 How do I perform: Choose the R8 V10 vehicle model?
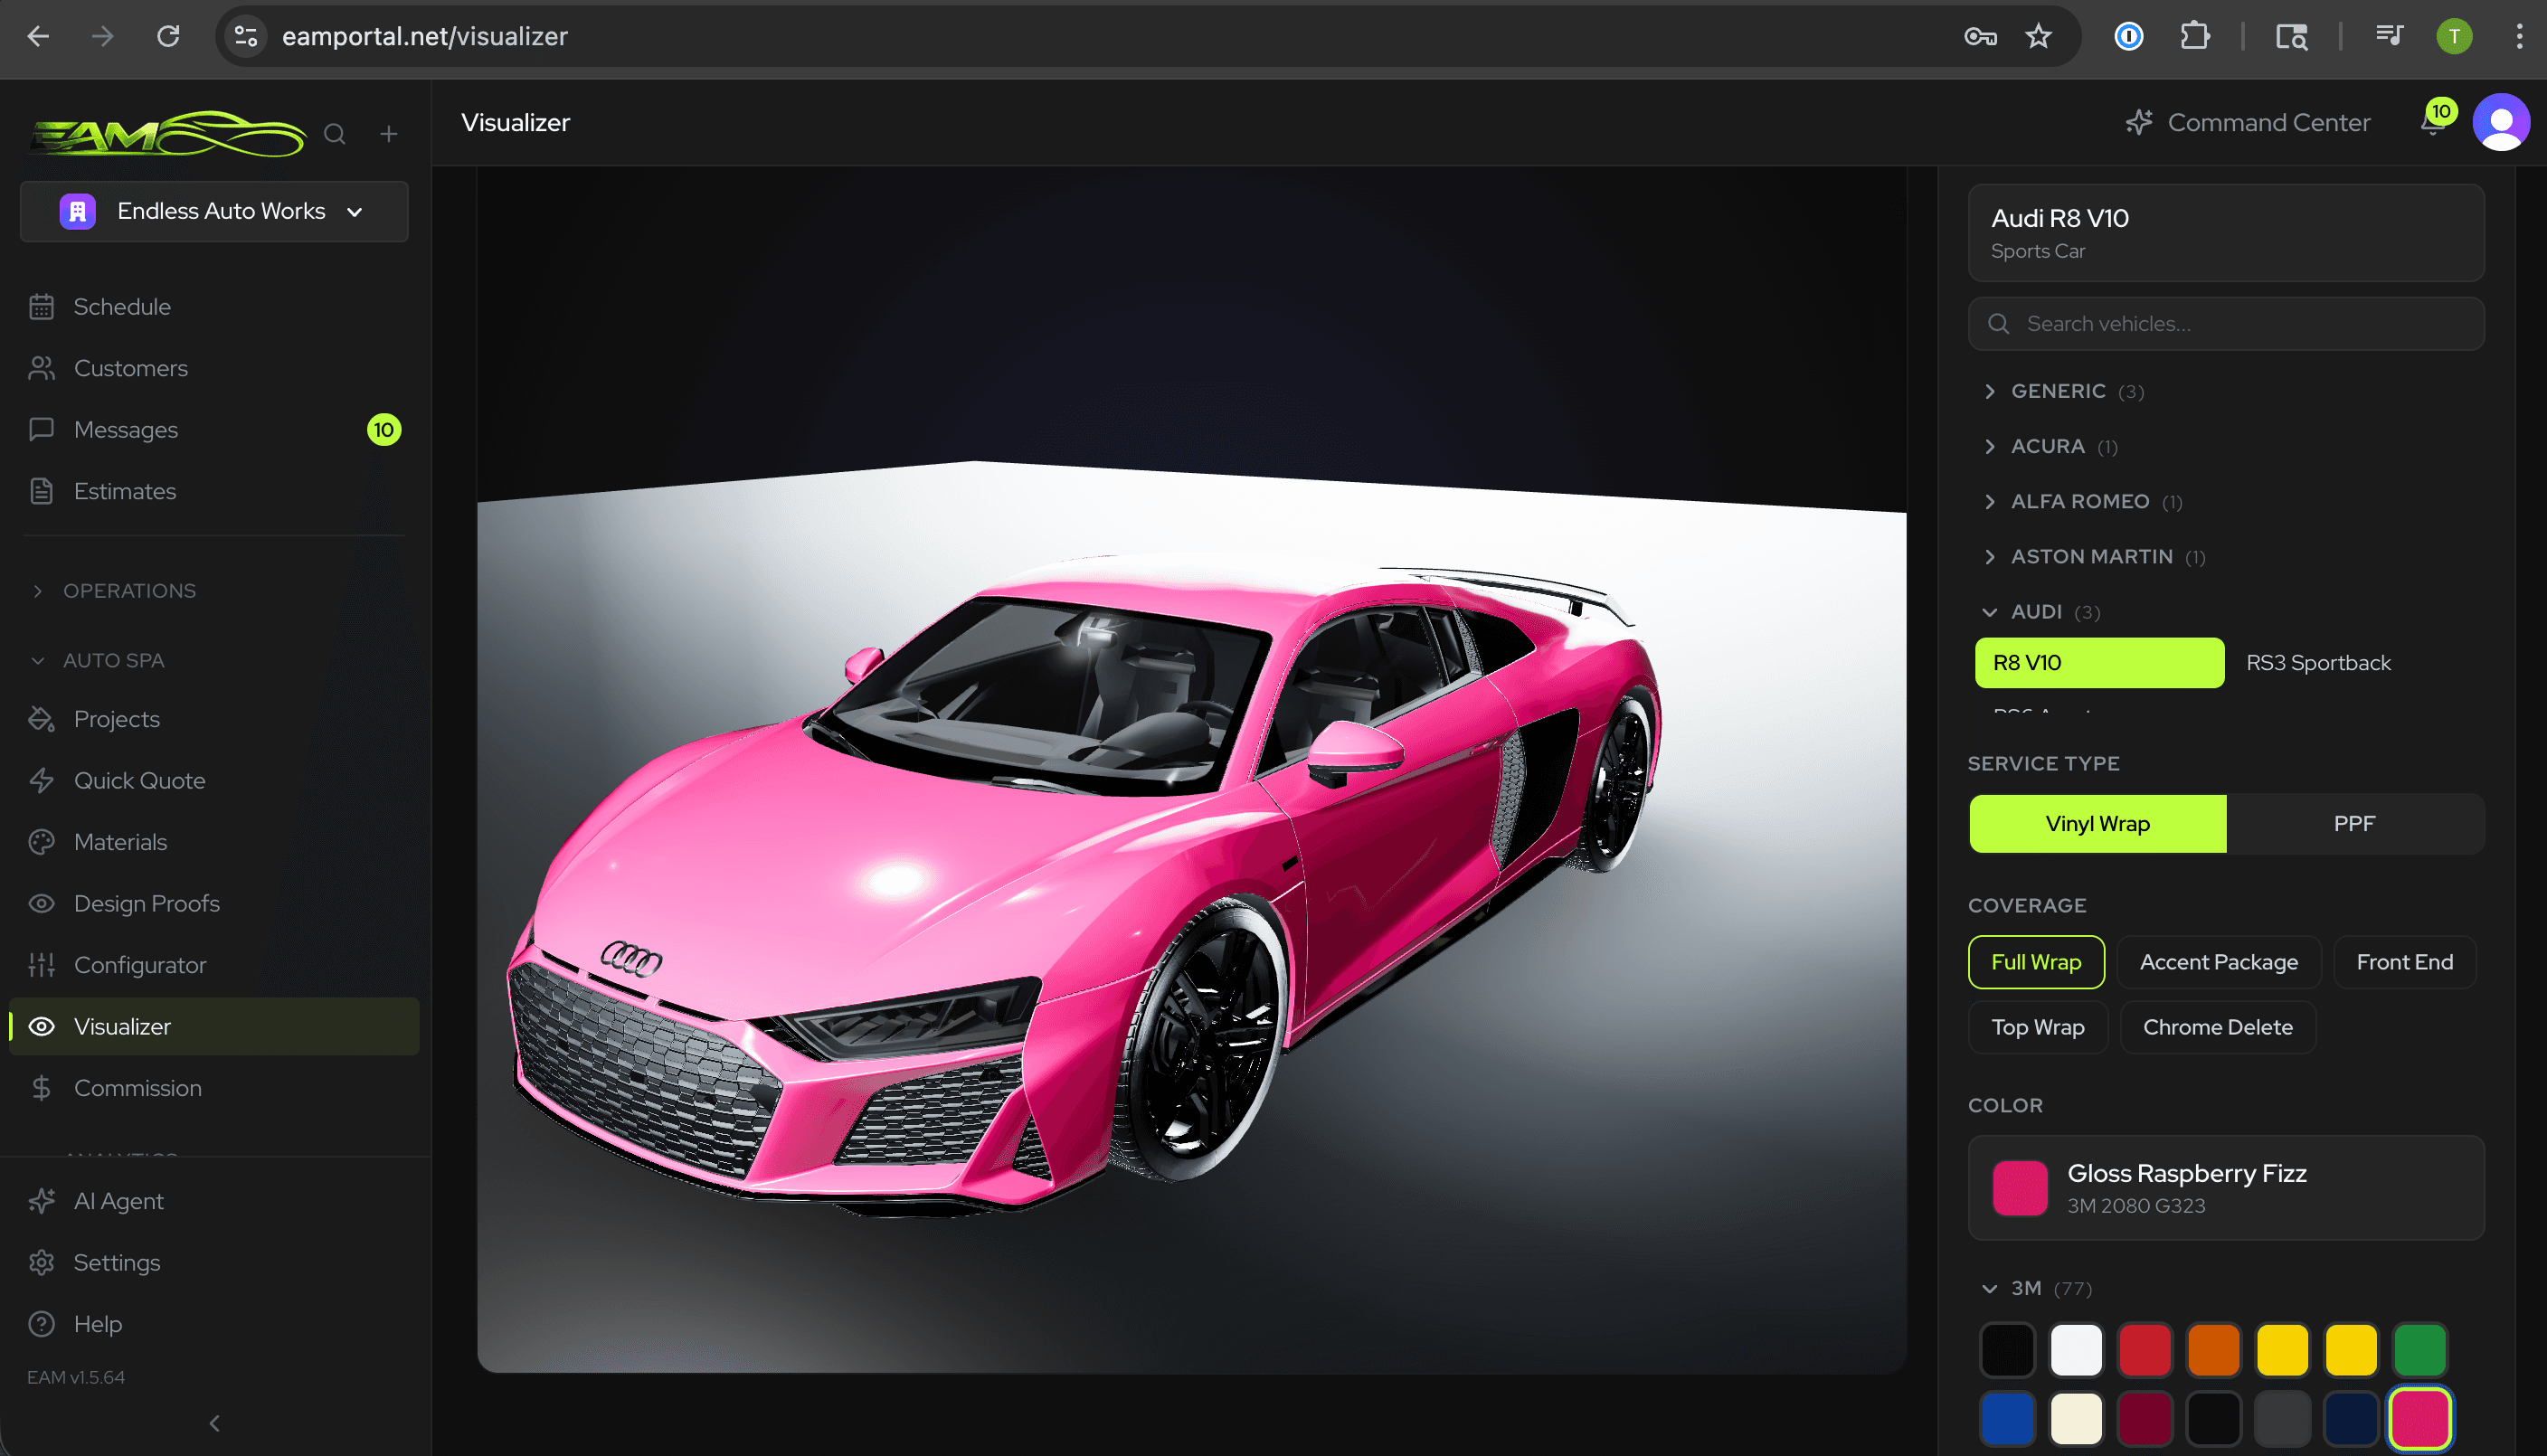coord(2099,663)
